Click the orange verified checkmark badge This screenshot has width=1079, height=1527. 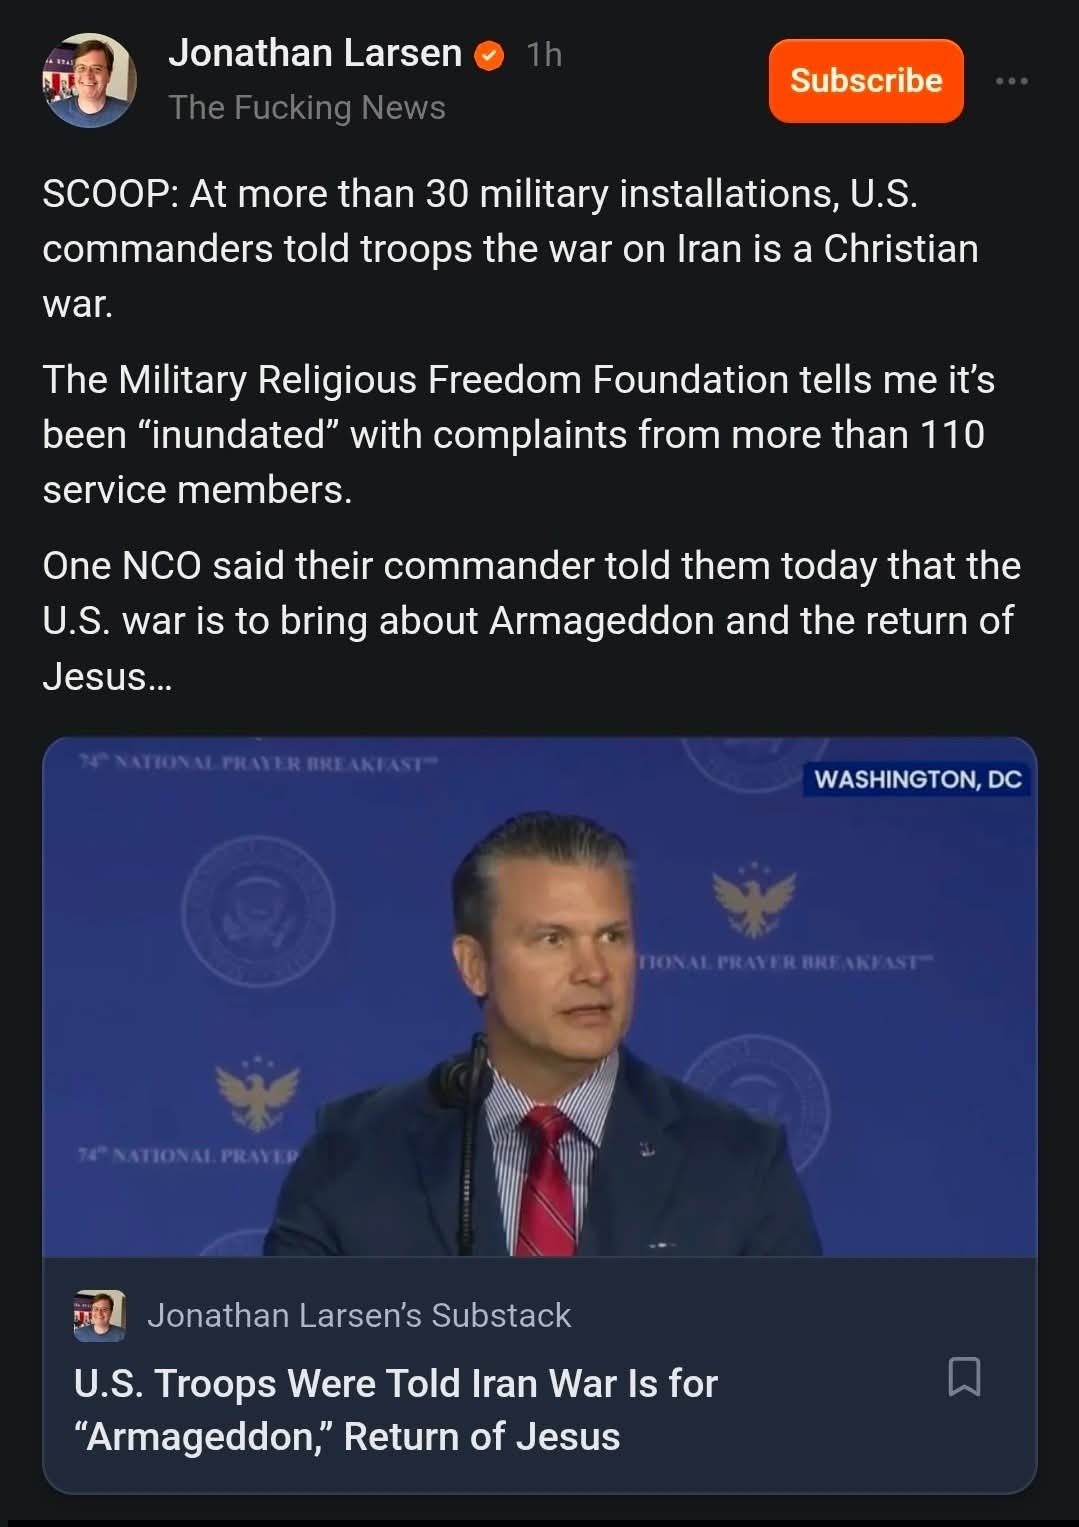(488, 55)
